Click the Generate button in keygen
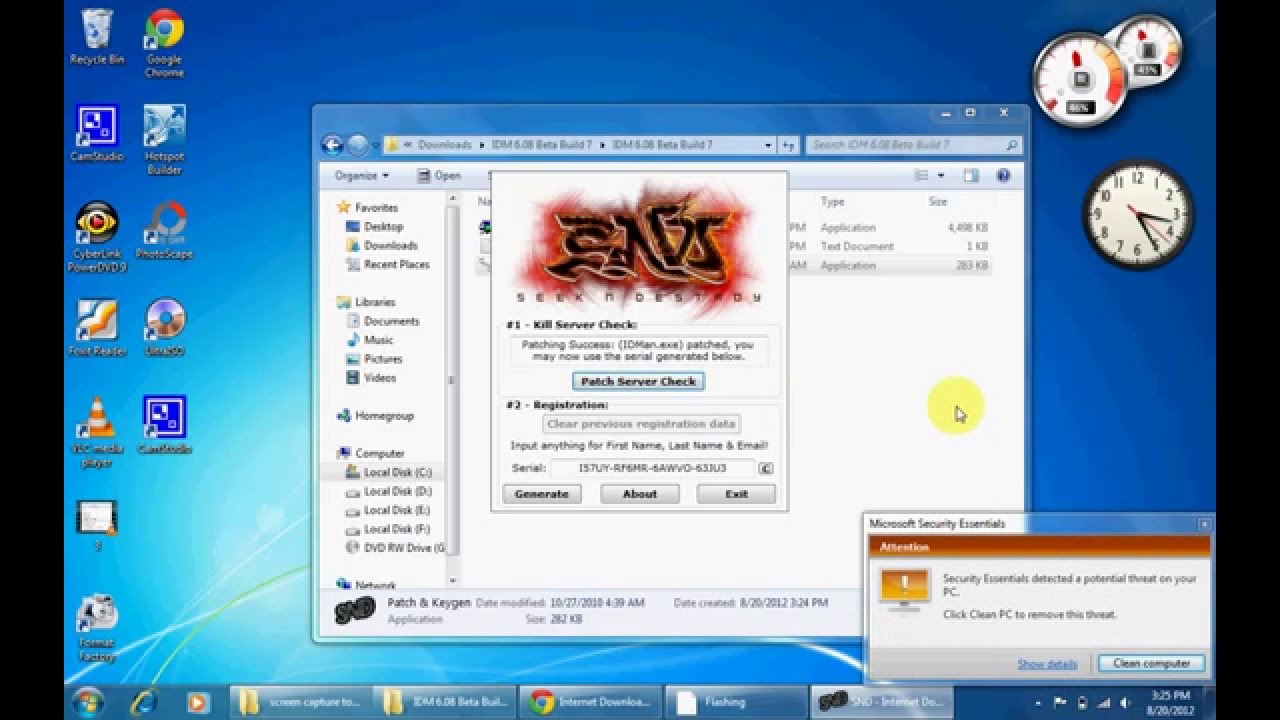The image size is (1280, 720). click(541, 494)
